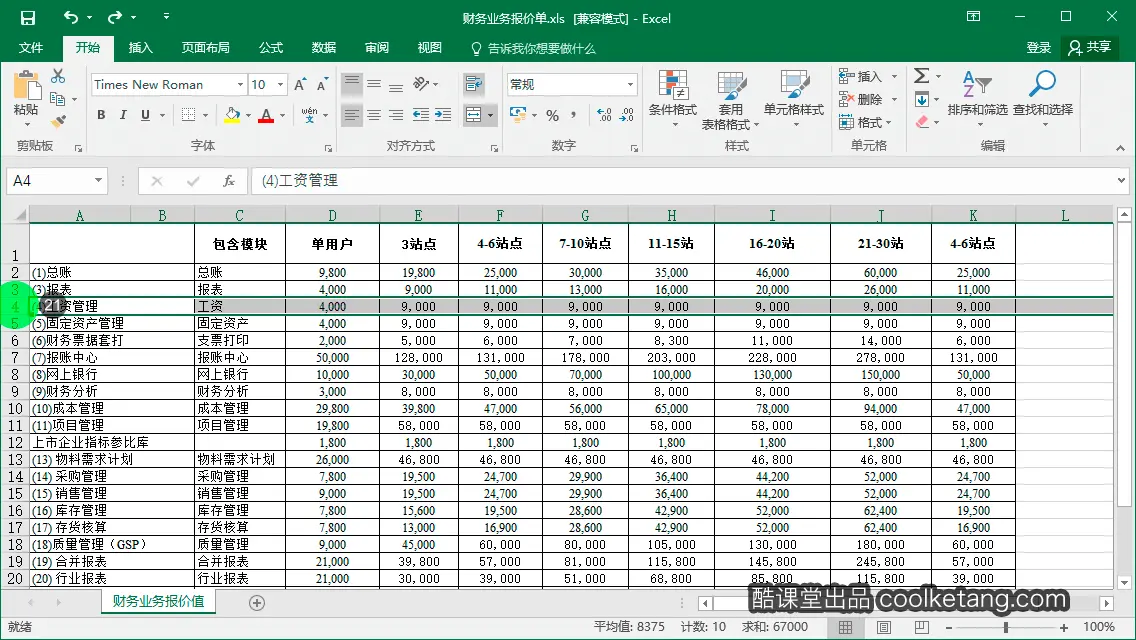Toggle merge and center cells
The image size is (1136, 640).
coord(474,115)
